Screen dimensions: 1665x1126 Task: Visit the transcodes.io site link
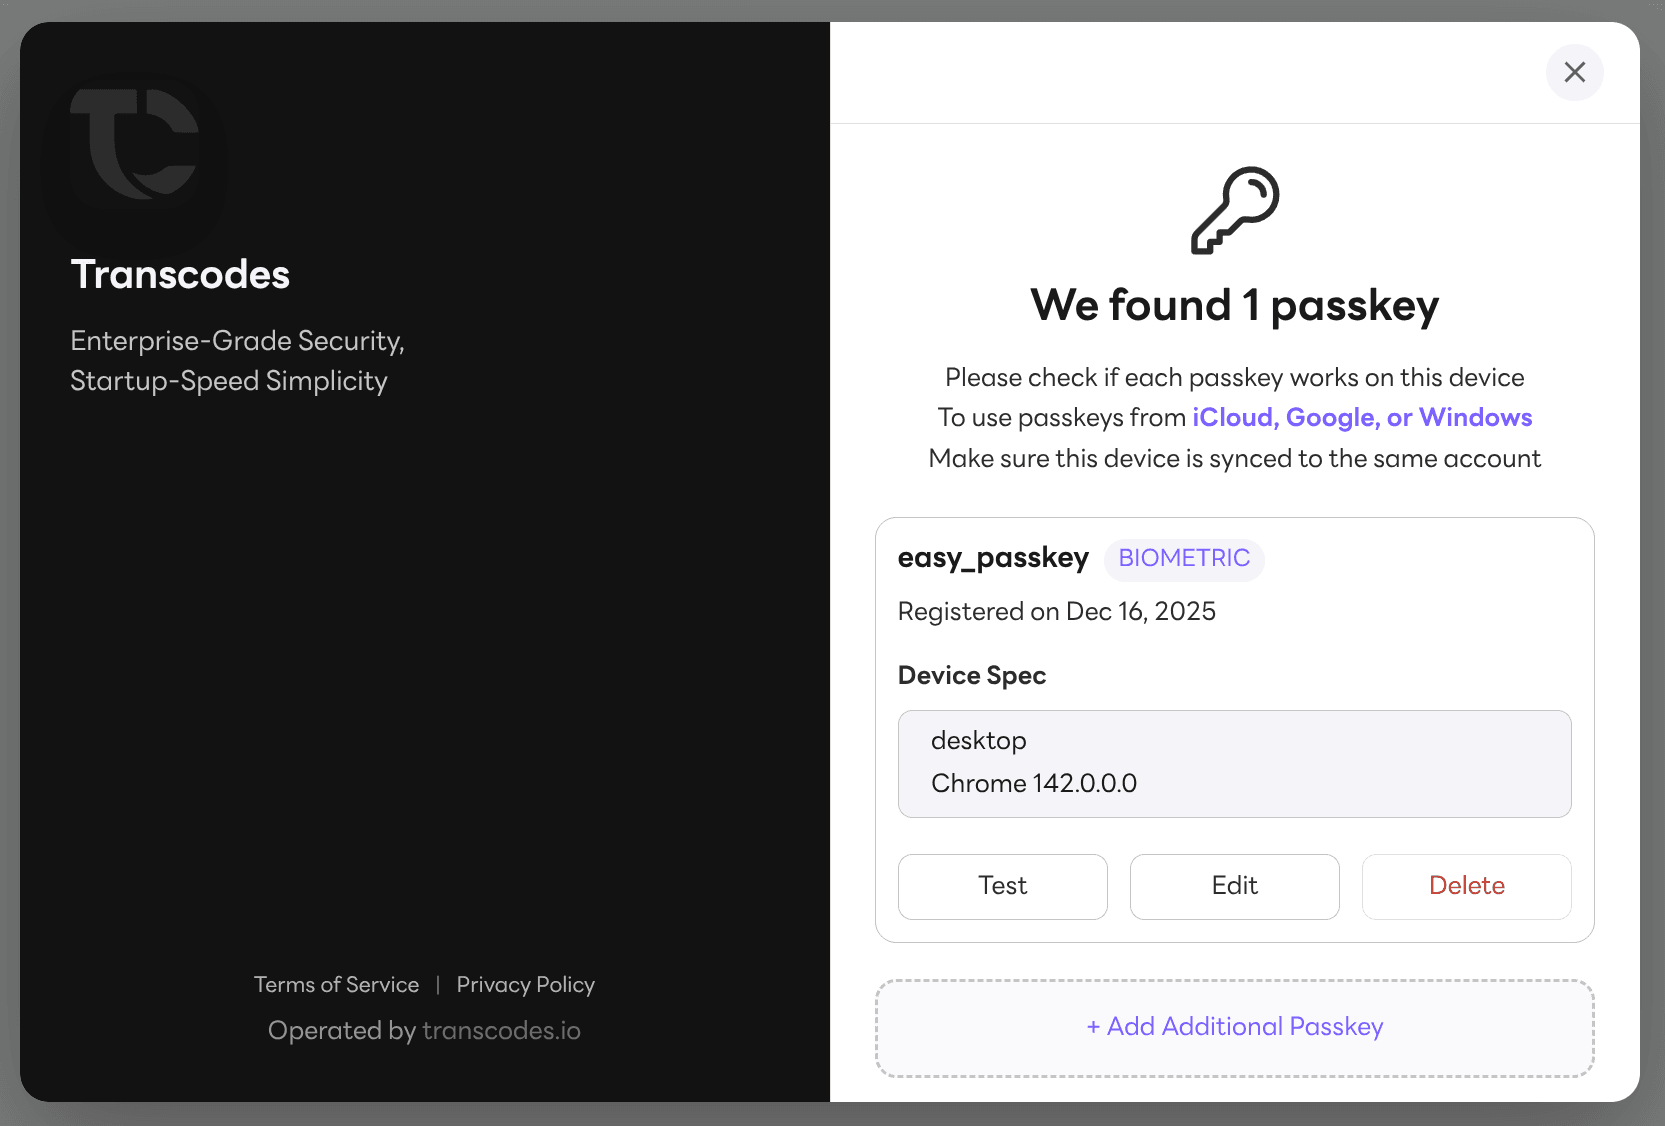tap(501, 1030)
